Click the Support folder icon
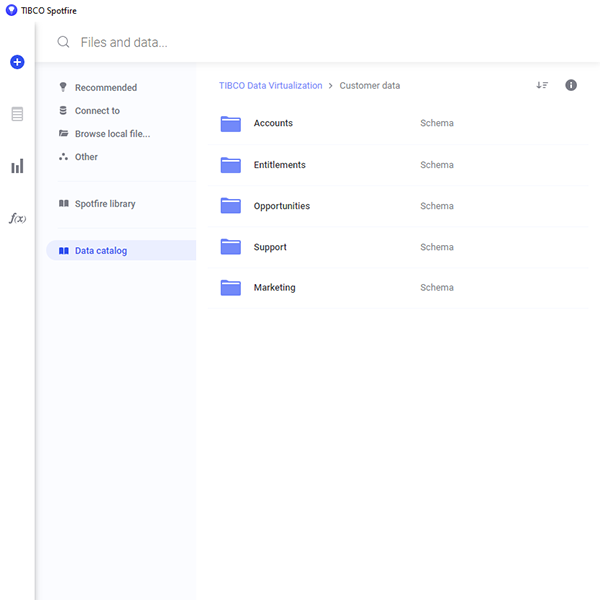 pos(231,247)
